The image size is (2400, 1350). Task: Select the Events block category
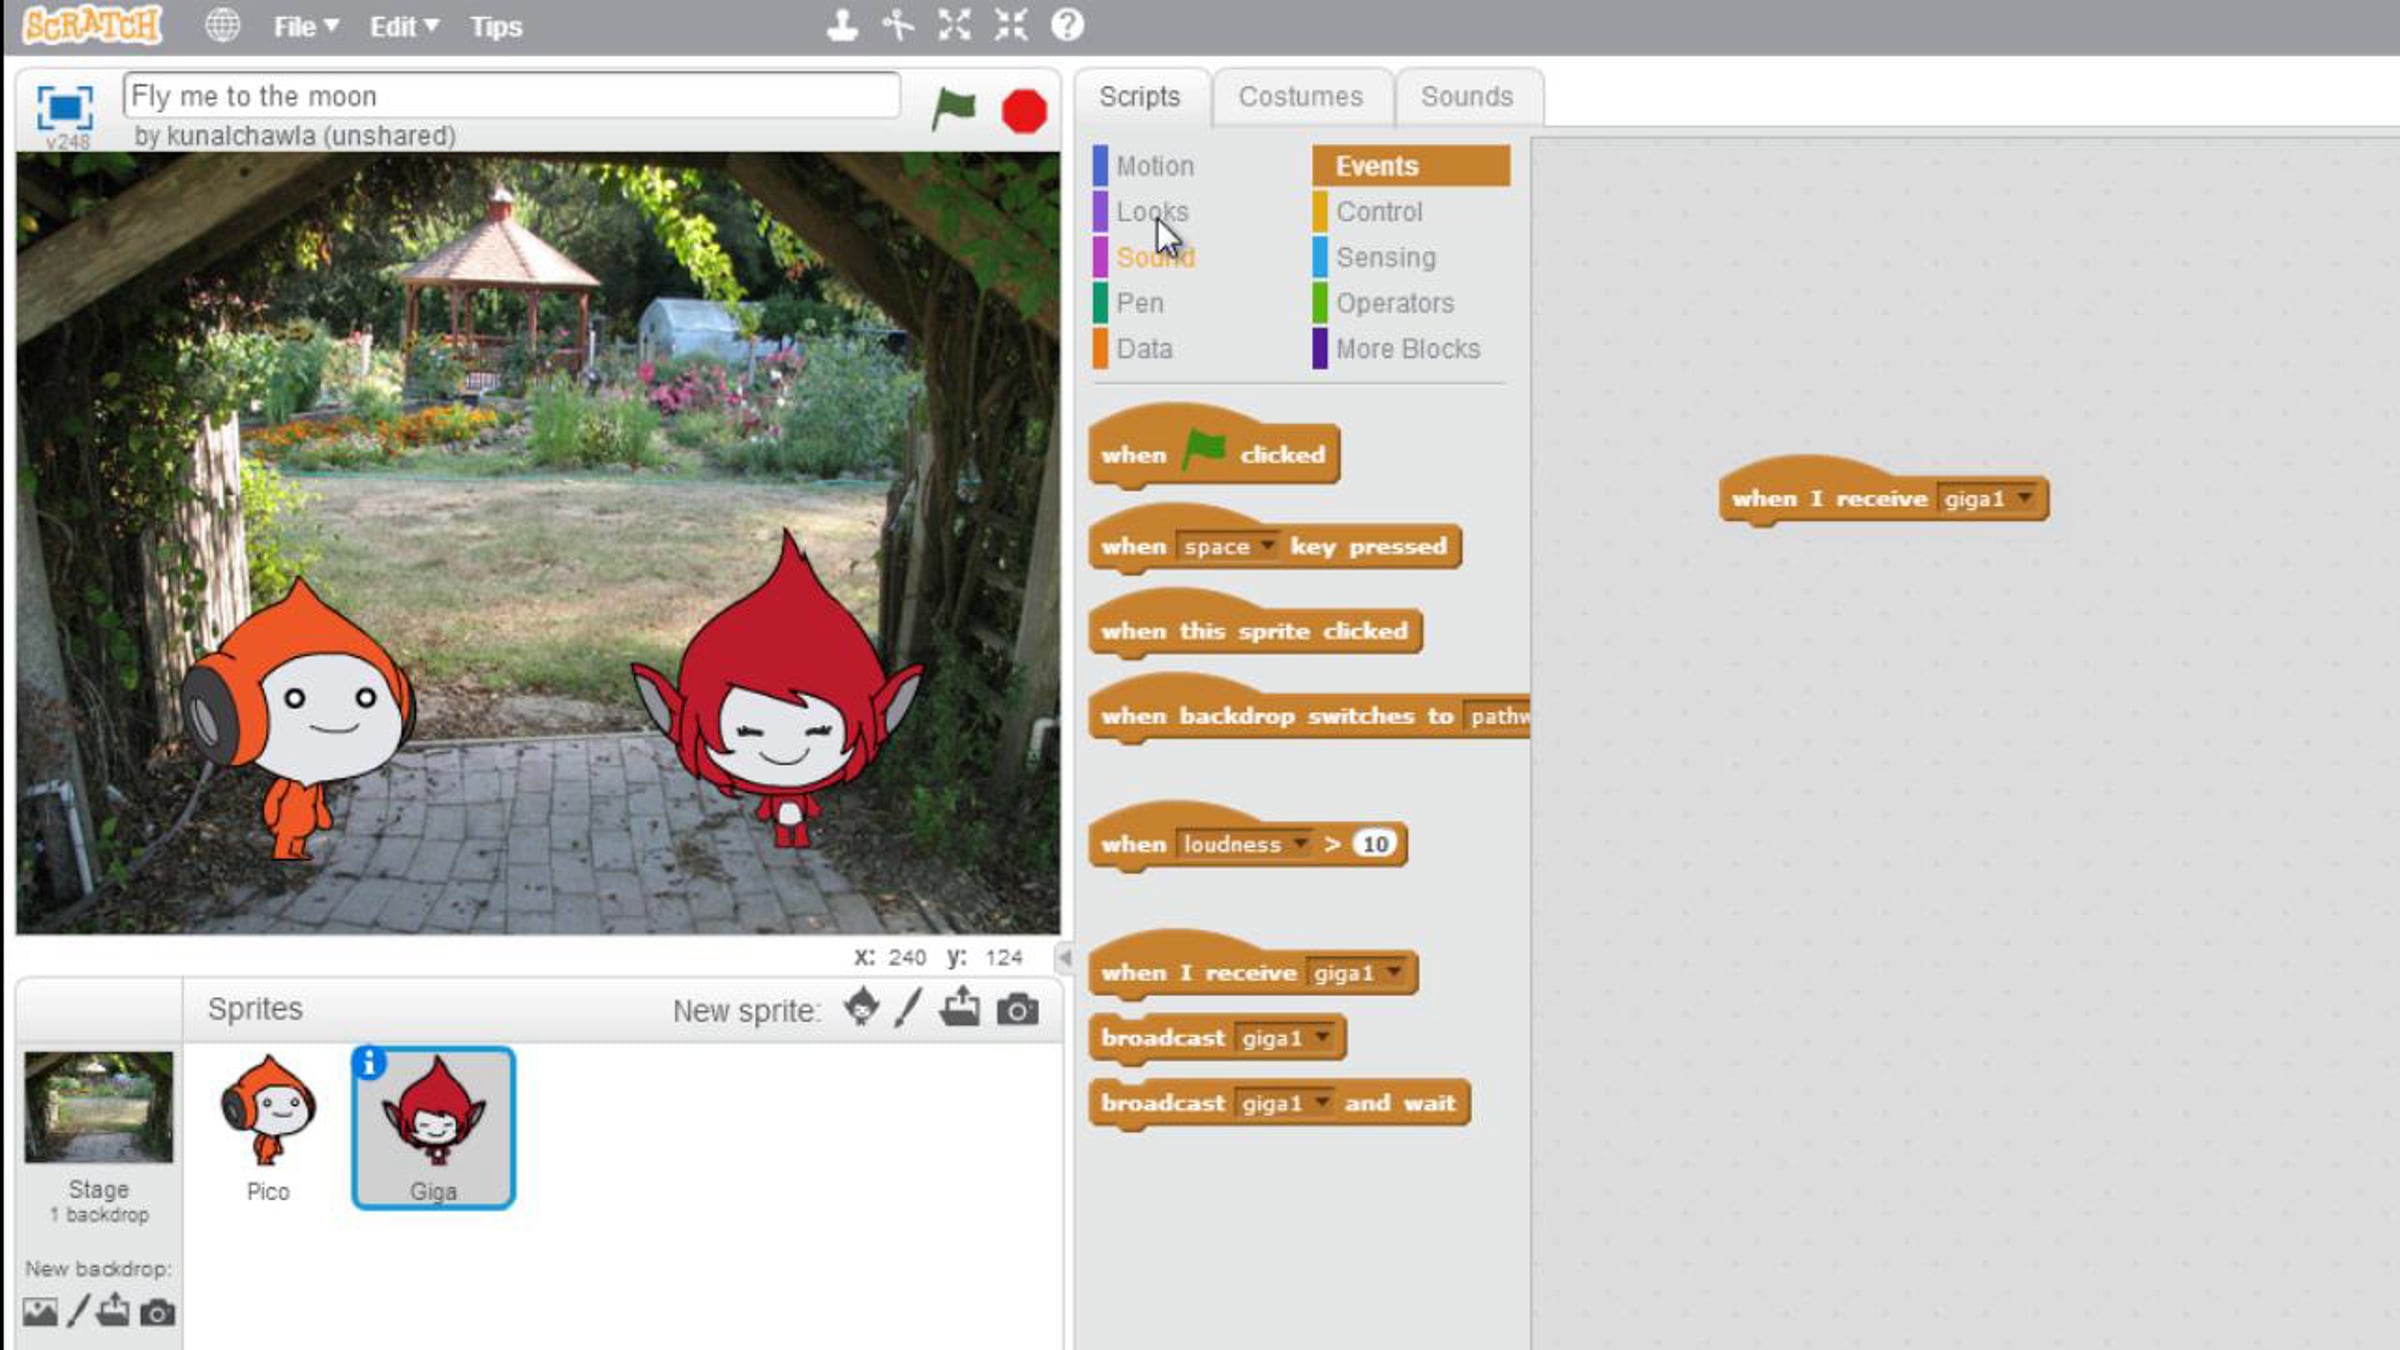click(1411, 166)
